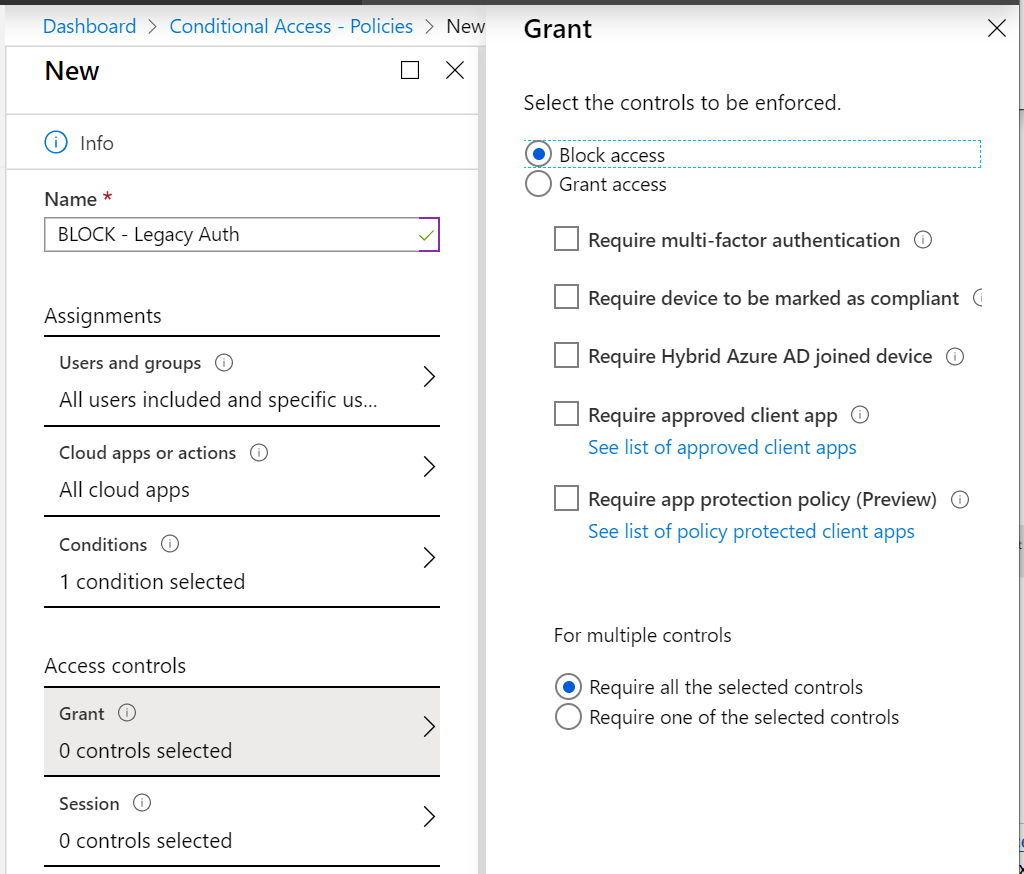This screenshot has height=874, width=1024.
Task: Open See list of policy protected client apps
Action: (x=751, y=532)
